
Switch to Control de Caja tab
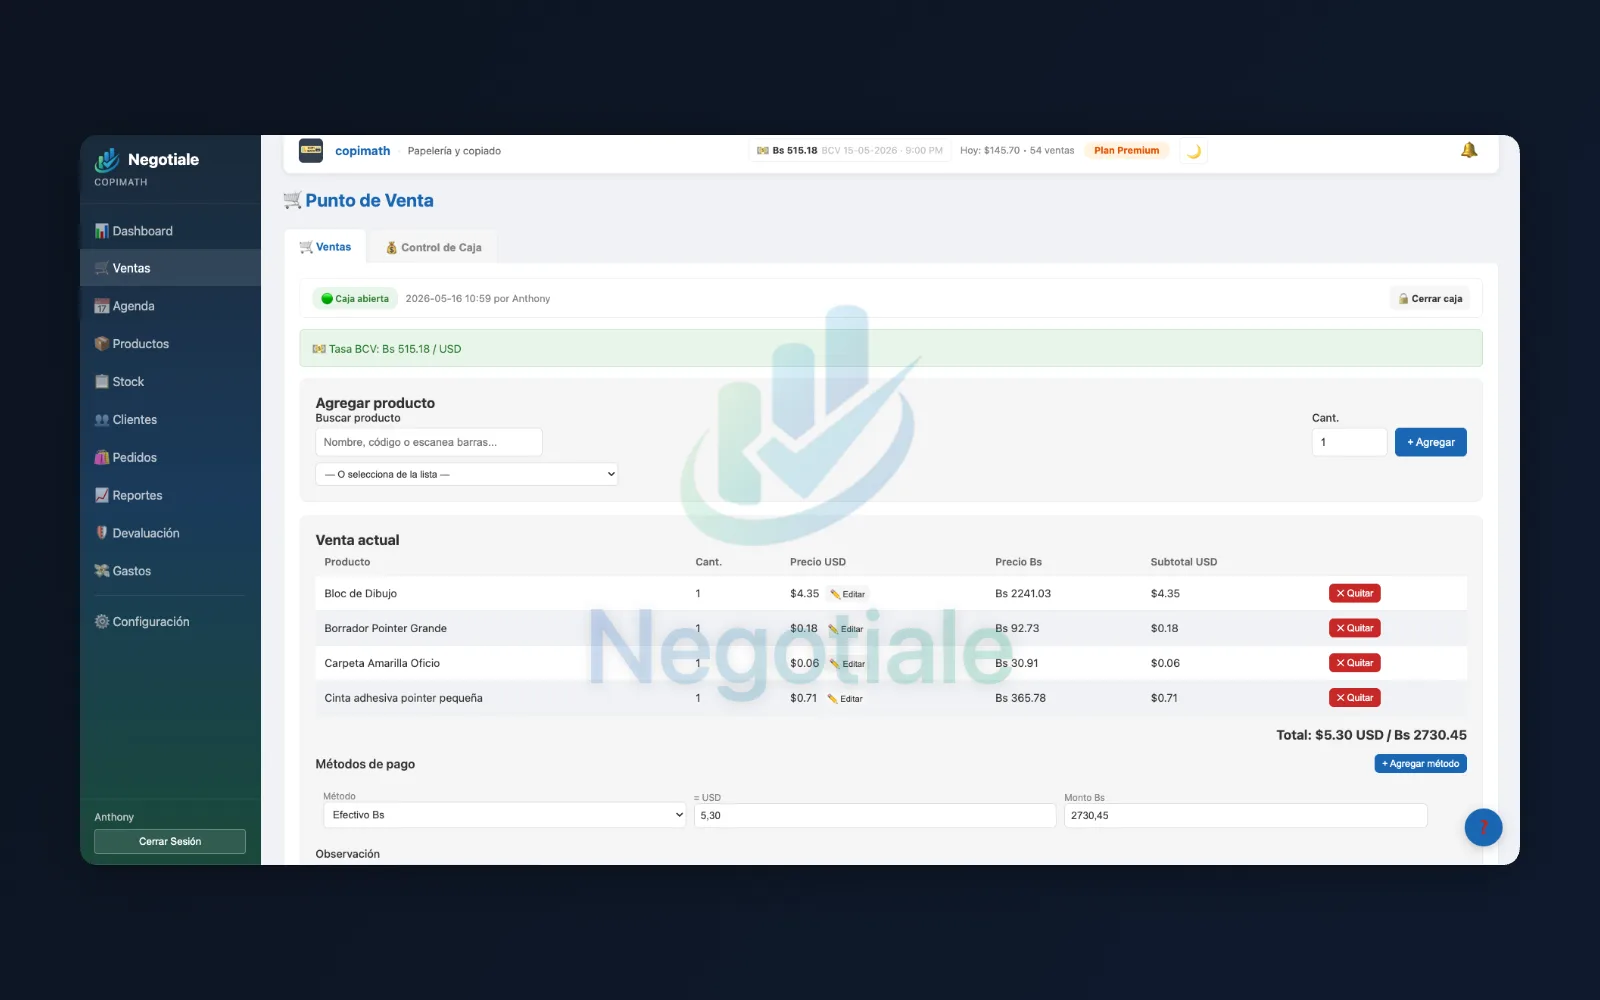[x=433, y=248]
